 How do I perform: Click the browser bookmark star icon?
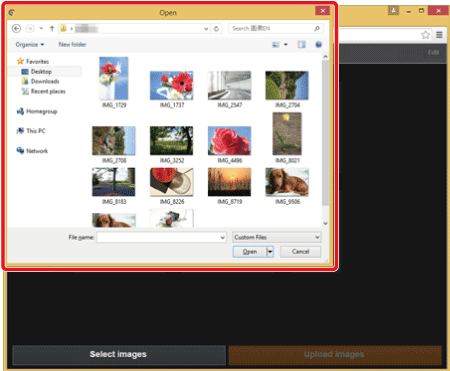pyautogui.click(x=425, y=35)
